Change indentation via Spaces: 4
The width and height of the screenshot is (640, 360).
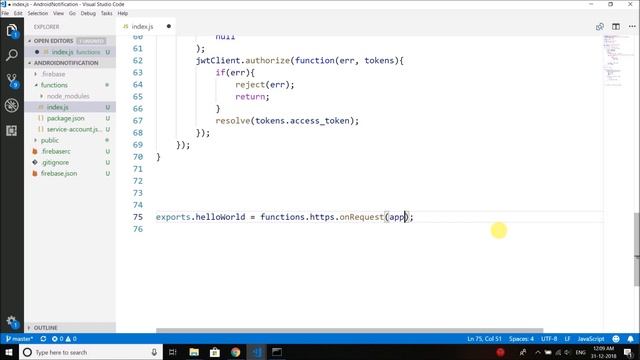point(521,339)
